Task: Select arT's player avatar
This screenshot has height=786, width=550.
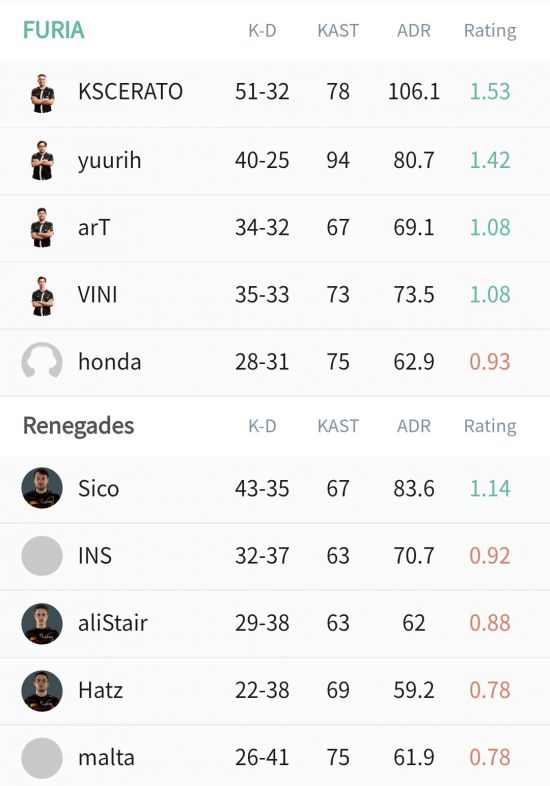Action: click(x=43, y=228)
